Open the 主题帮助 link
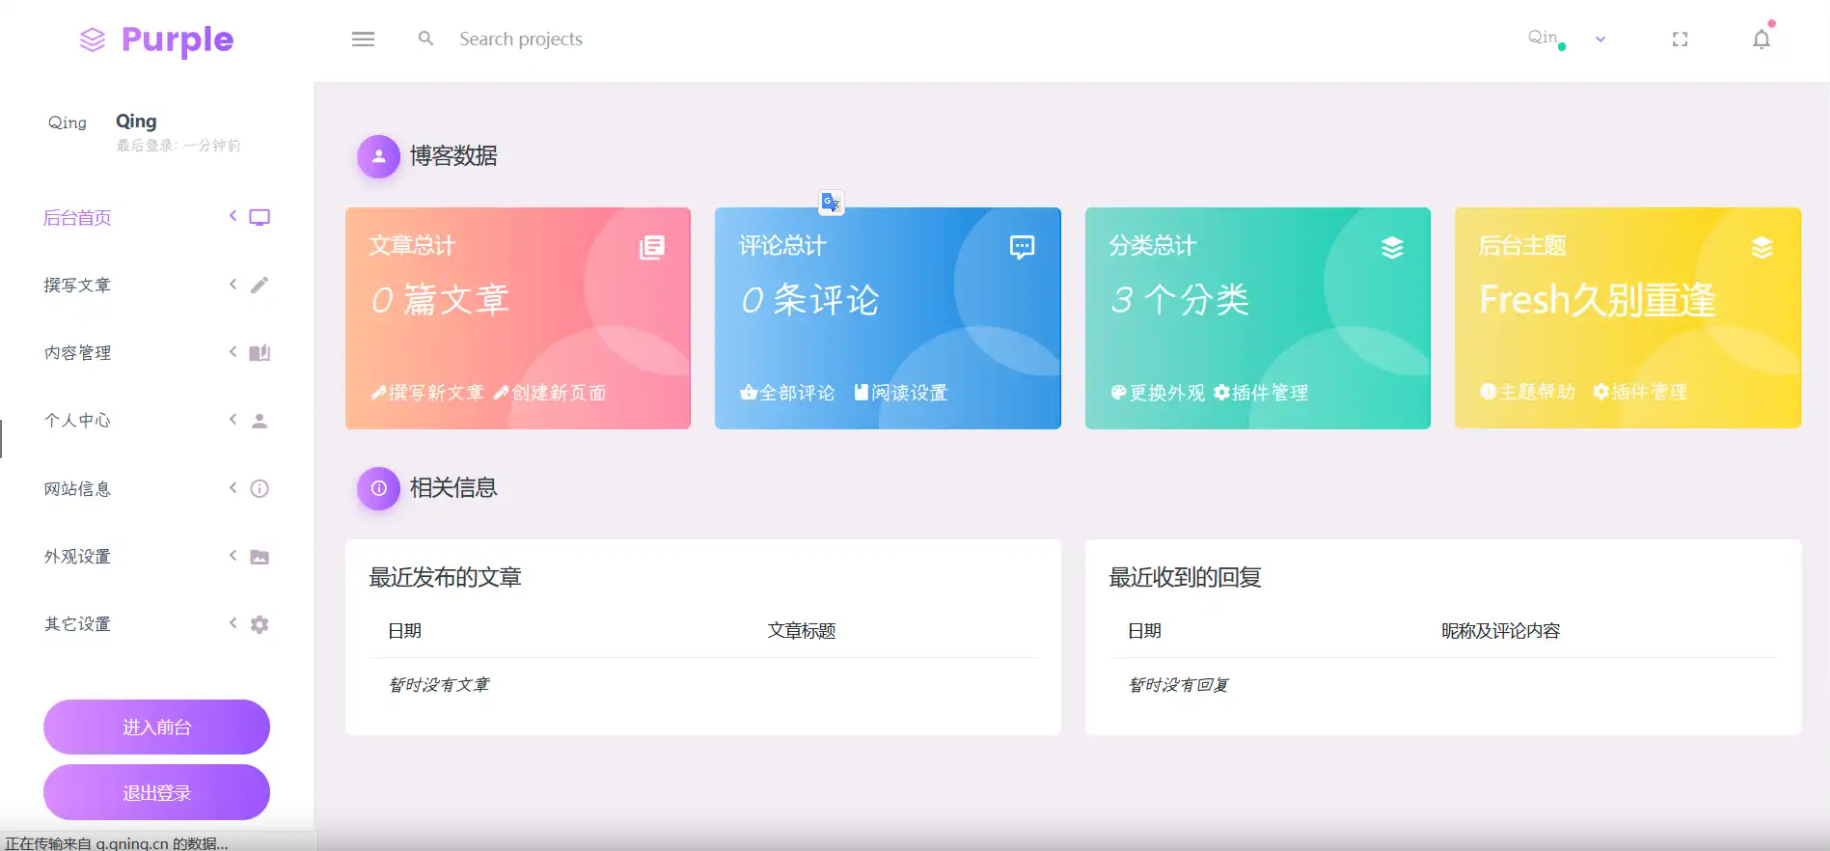The height and width of the screenshot is (851, 1830). pyautogui.click(x=1528, y=392)
